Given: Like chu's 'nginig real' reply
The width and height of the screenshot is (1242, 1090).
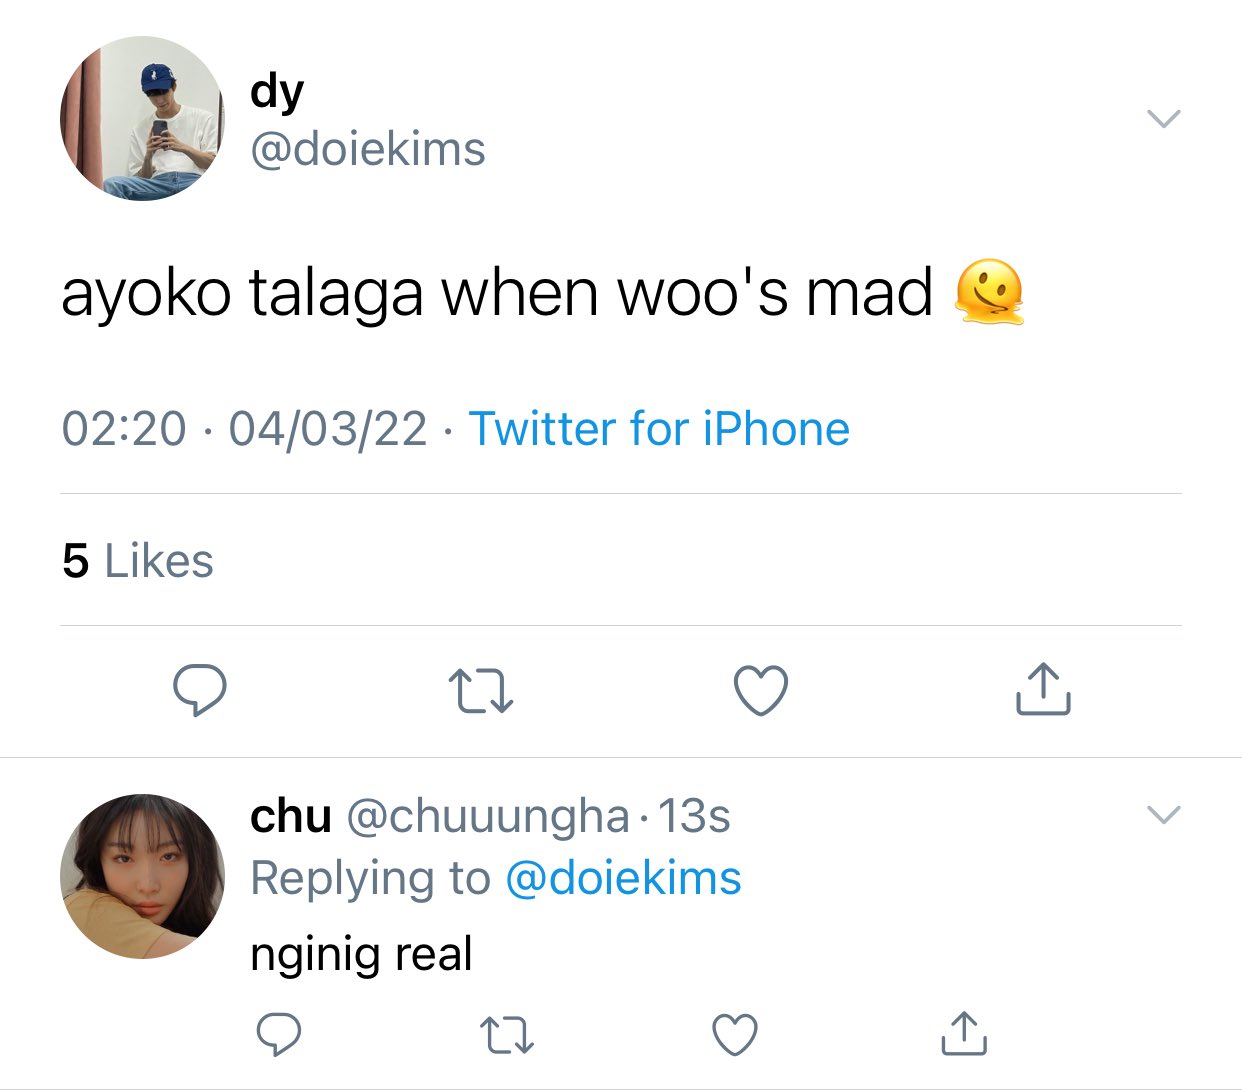Looking at the screenshot, I should click(735, 1035).
